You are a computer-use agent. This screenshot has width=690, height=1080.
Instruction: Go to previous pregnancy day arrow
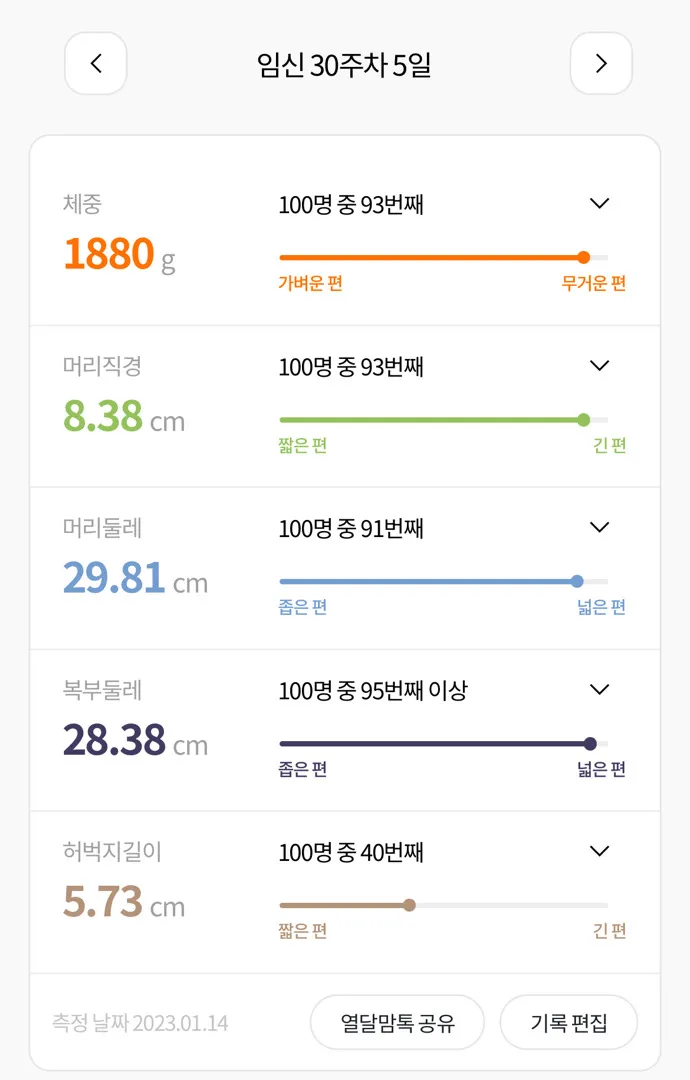click(x=96, y=63)
